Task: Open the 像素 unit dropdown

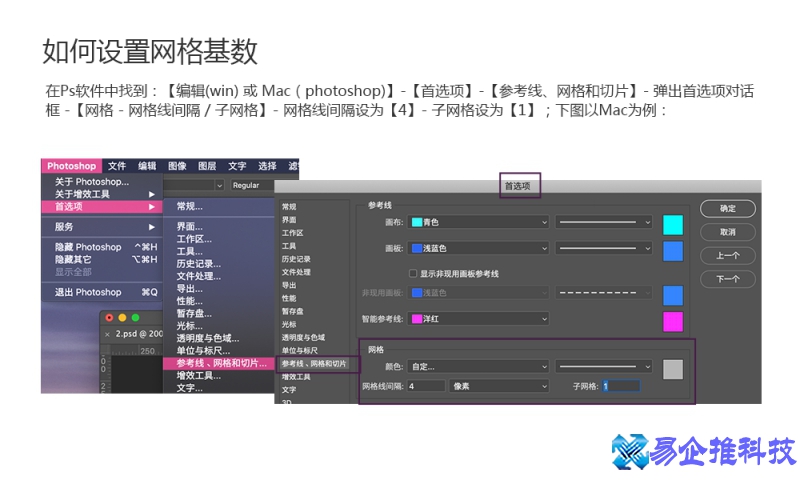Action: point(499,386)
